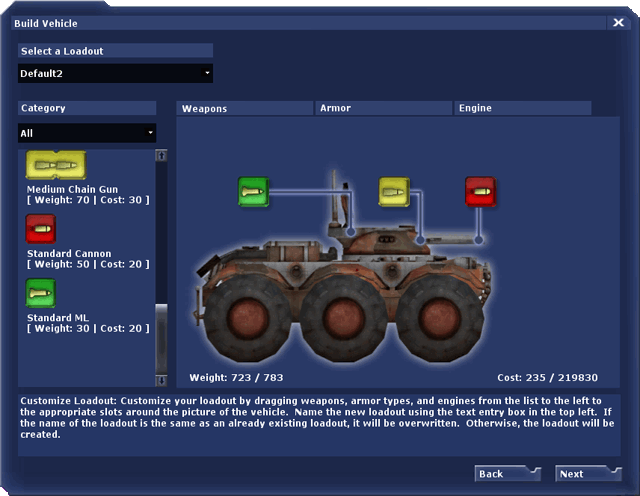Click the Weight: 70 | Cost: 30 stats line
Image resolution: width=640 pixels, height=496 pixels.
(88, 200)
